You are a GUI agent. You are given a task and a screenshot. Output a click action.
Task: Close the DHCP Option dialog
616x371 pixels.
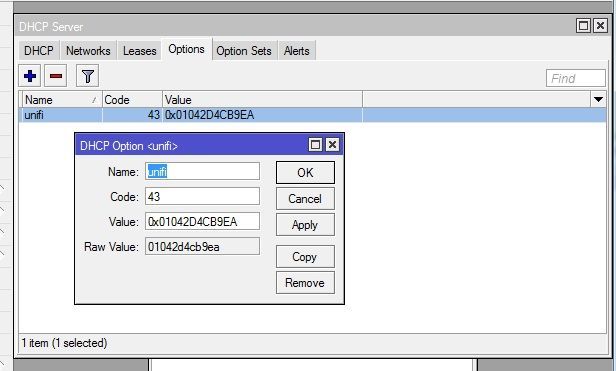coord(332,145)
